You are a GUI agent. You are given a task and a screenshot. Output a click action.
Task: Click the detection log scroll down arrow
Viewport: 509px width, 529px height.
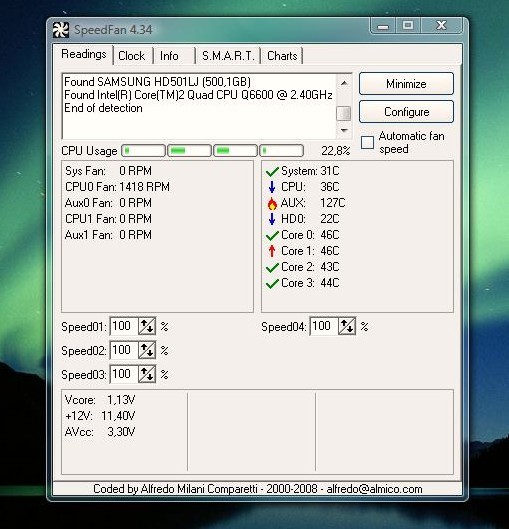click(344, 130)
